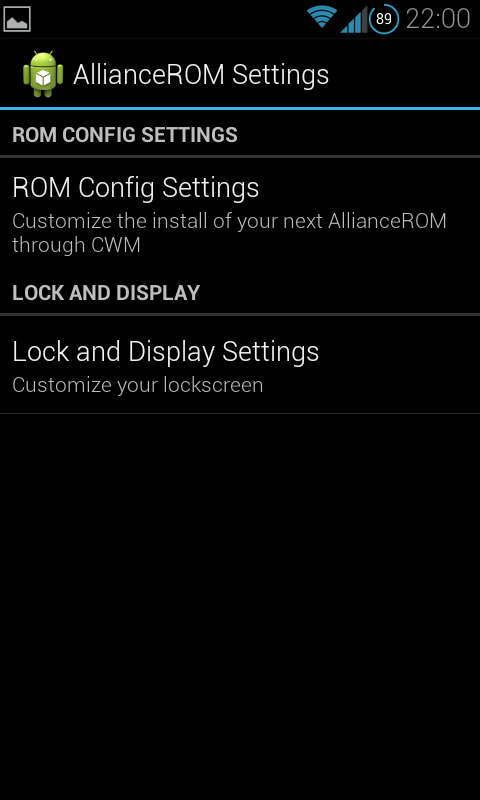The image size is (480, 800).
Task: Click the blue divider line under action bar
Action: coord(240,108)
